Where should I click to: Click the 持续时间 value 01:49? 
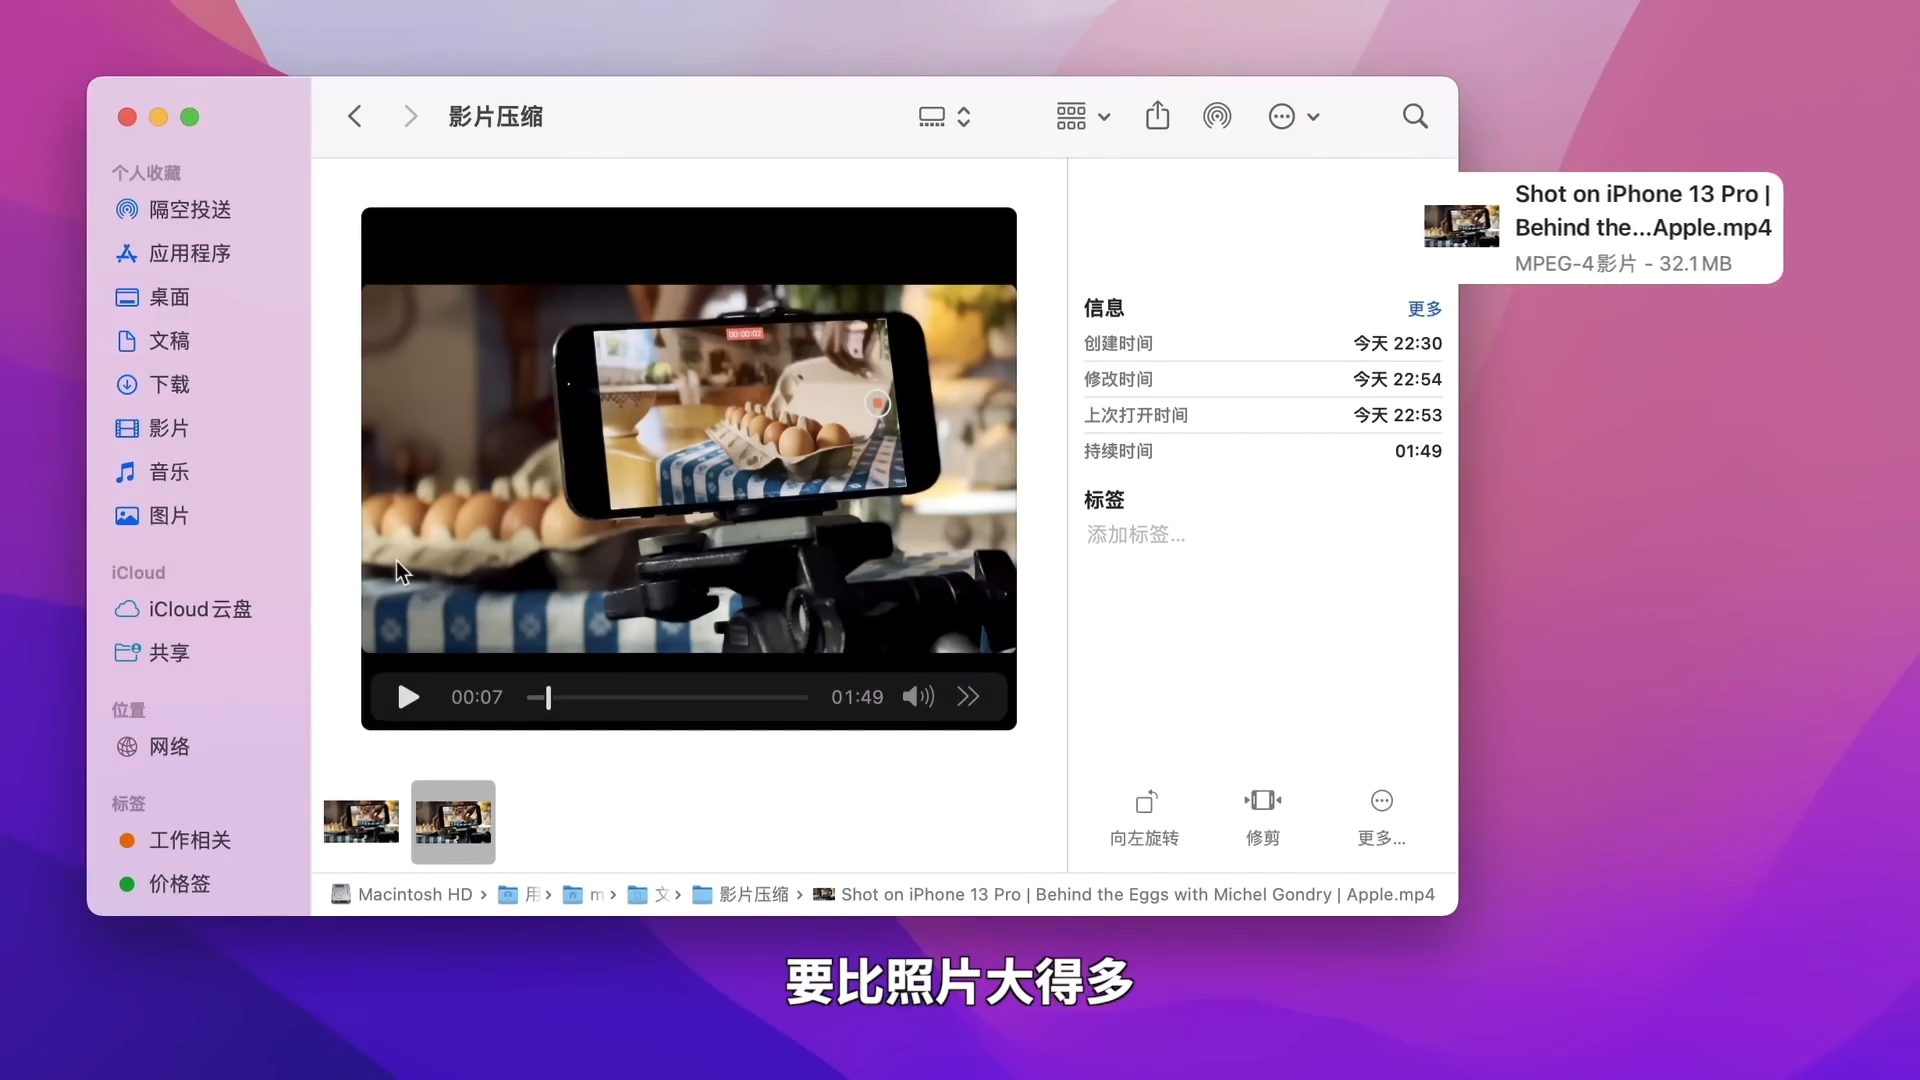click(x=1418, y=451)
